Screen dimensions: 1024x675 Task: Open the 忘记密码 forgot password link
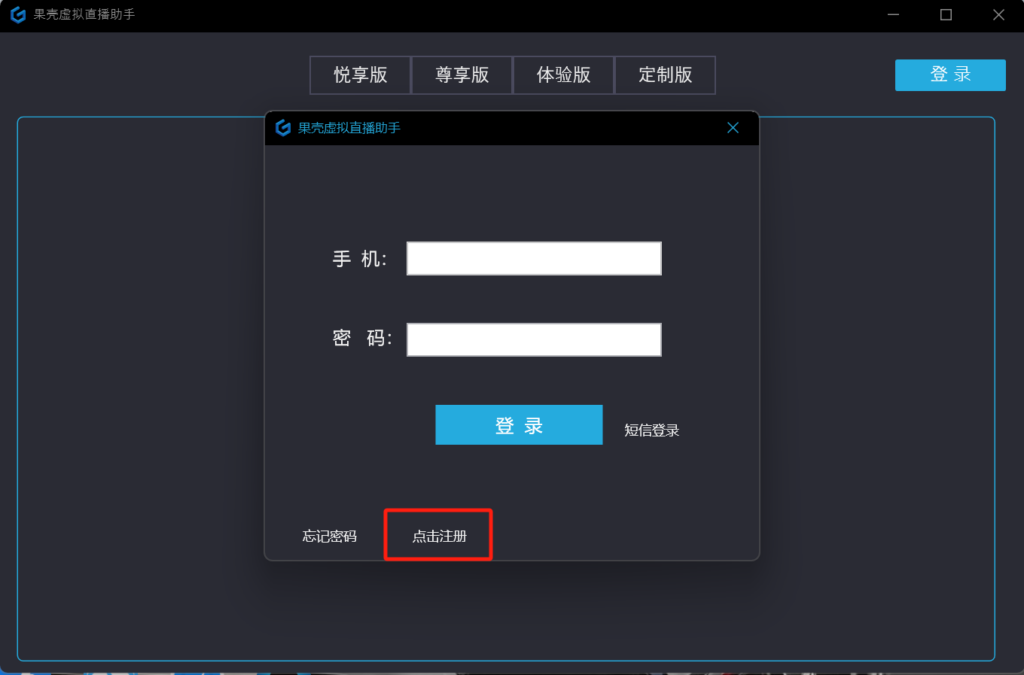coord(329,536)
